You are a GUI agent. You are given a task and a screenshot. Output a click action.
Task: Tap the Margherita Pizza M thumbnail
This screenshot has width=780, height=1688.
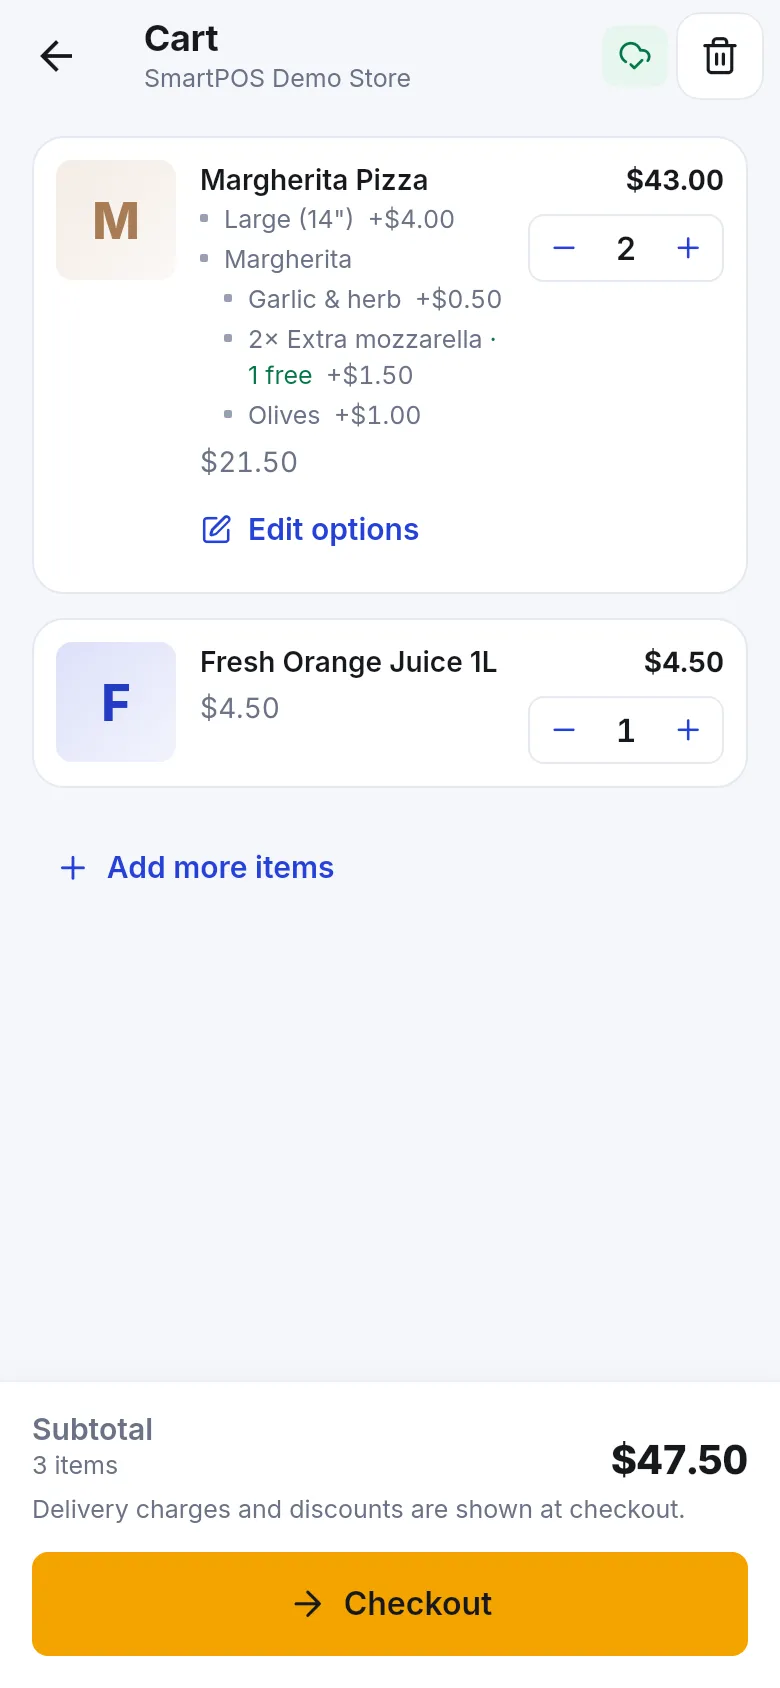(x=116, y=220)
